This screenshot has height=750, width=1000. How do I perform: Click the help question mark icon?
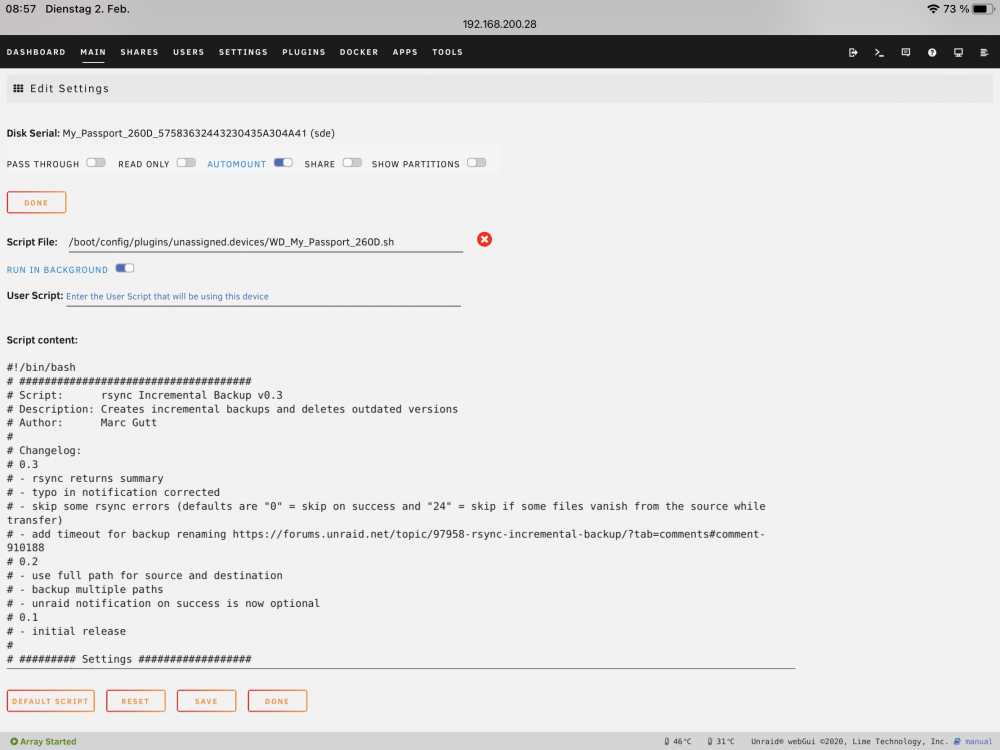pos(932,52)
